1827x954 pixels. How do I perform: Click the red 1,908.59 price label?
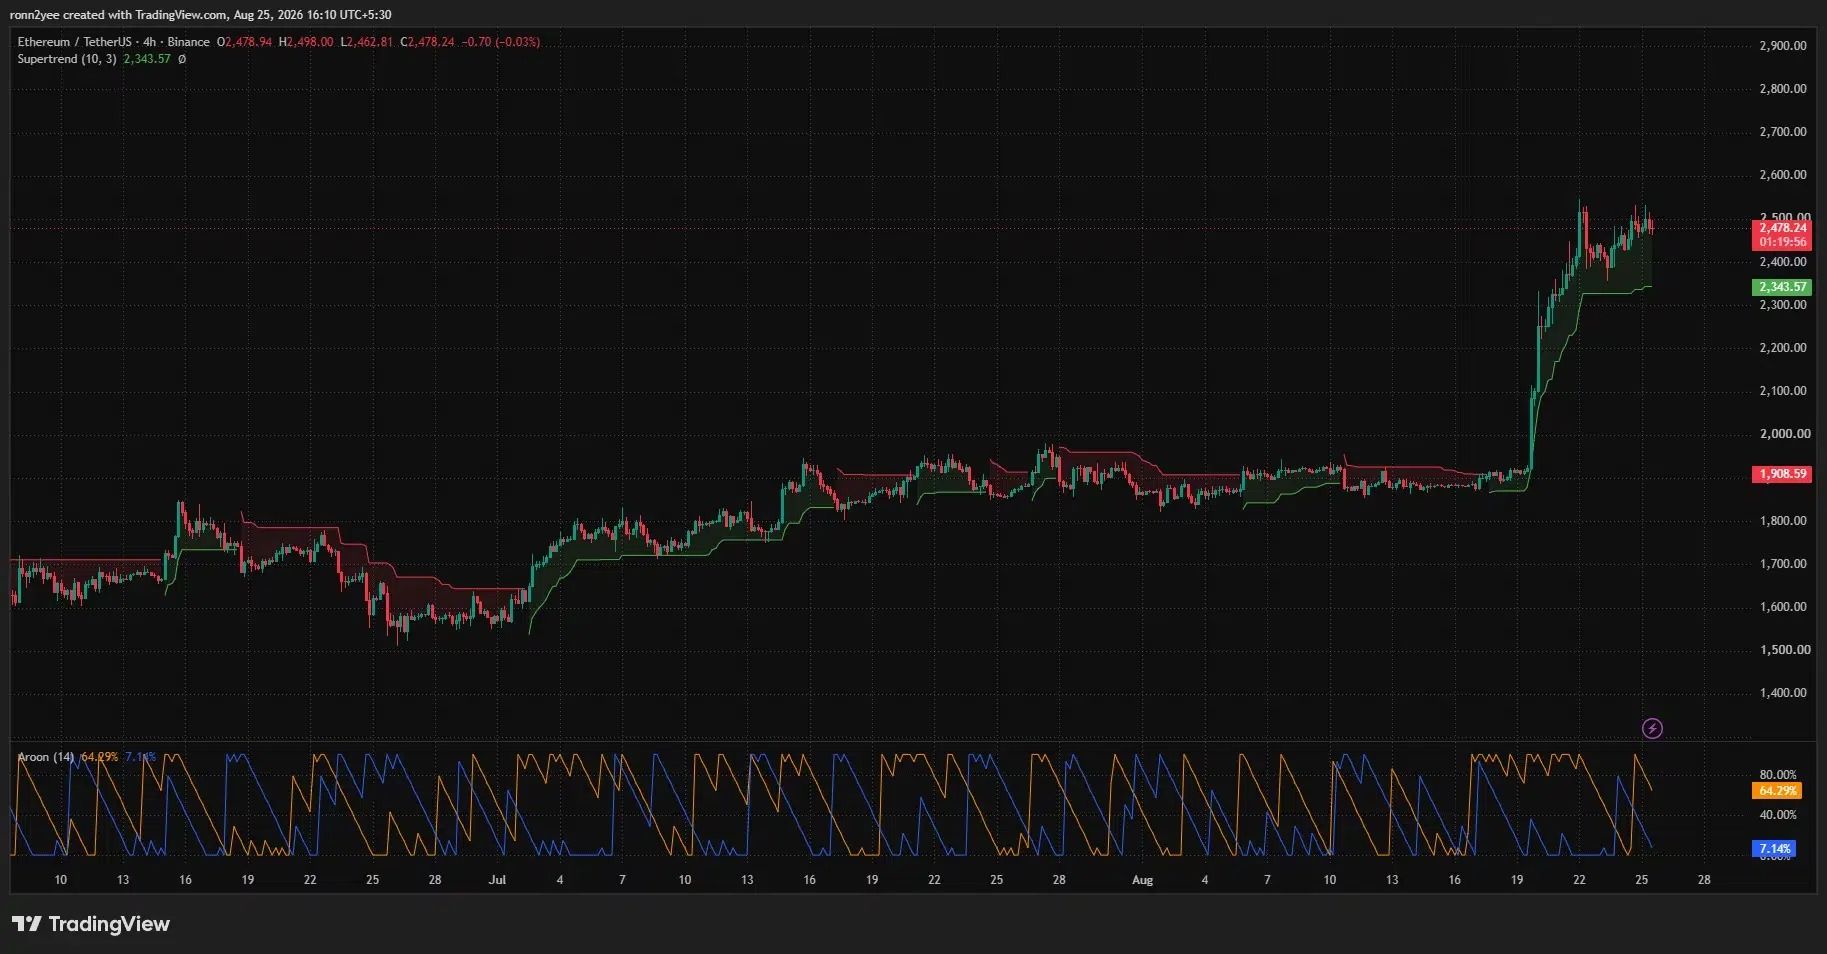(x=1782, y=474)
